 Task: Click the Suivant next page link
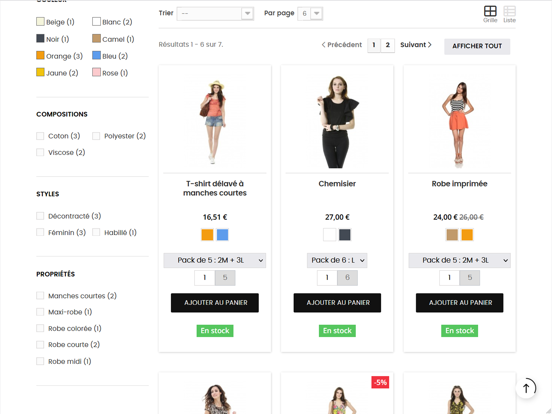pyautogui.click(x=416, y=45)
